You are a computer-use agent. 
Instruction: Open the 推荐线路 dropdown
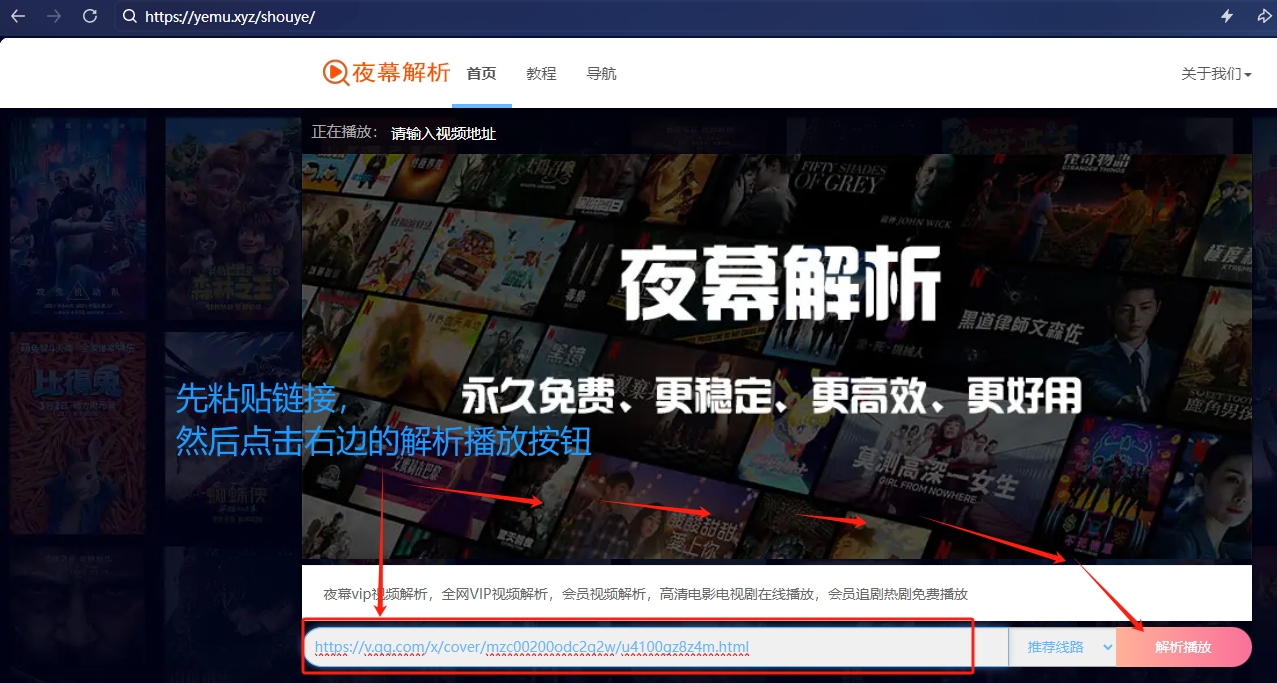coord(1062,647)
